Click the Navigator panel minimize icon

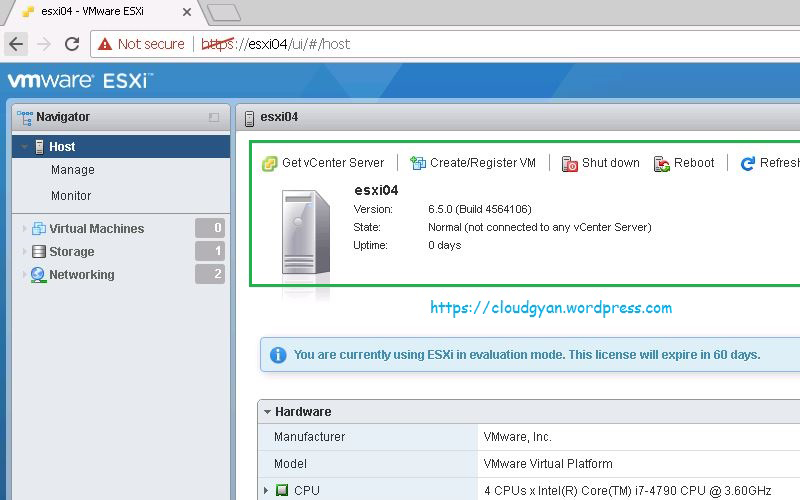pyautogui.click(x=214, y=117)
